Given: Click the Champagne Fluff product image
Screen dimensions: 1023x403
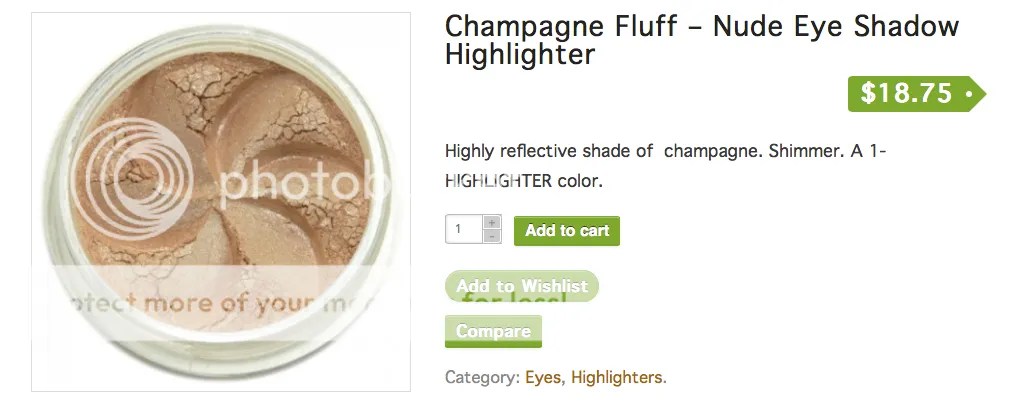Looking at the screenshot, I should pyautogui.click(x=221, y=202).
